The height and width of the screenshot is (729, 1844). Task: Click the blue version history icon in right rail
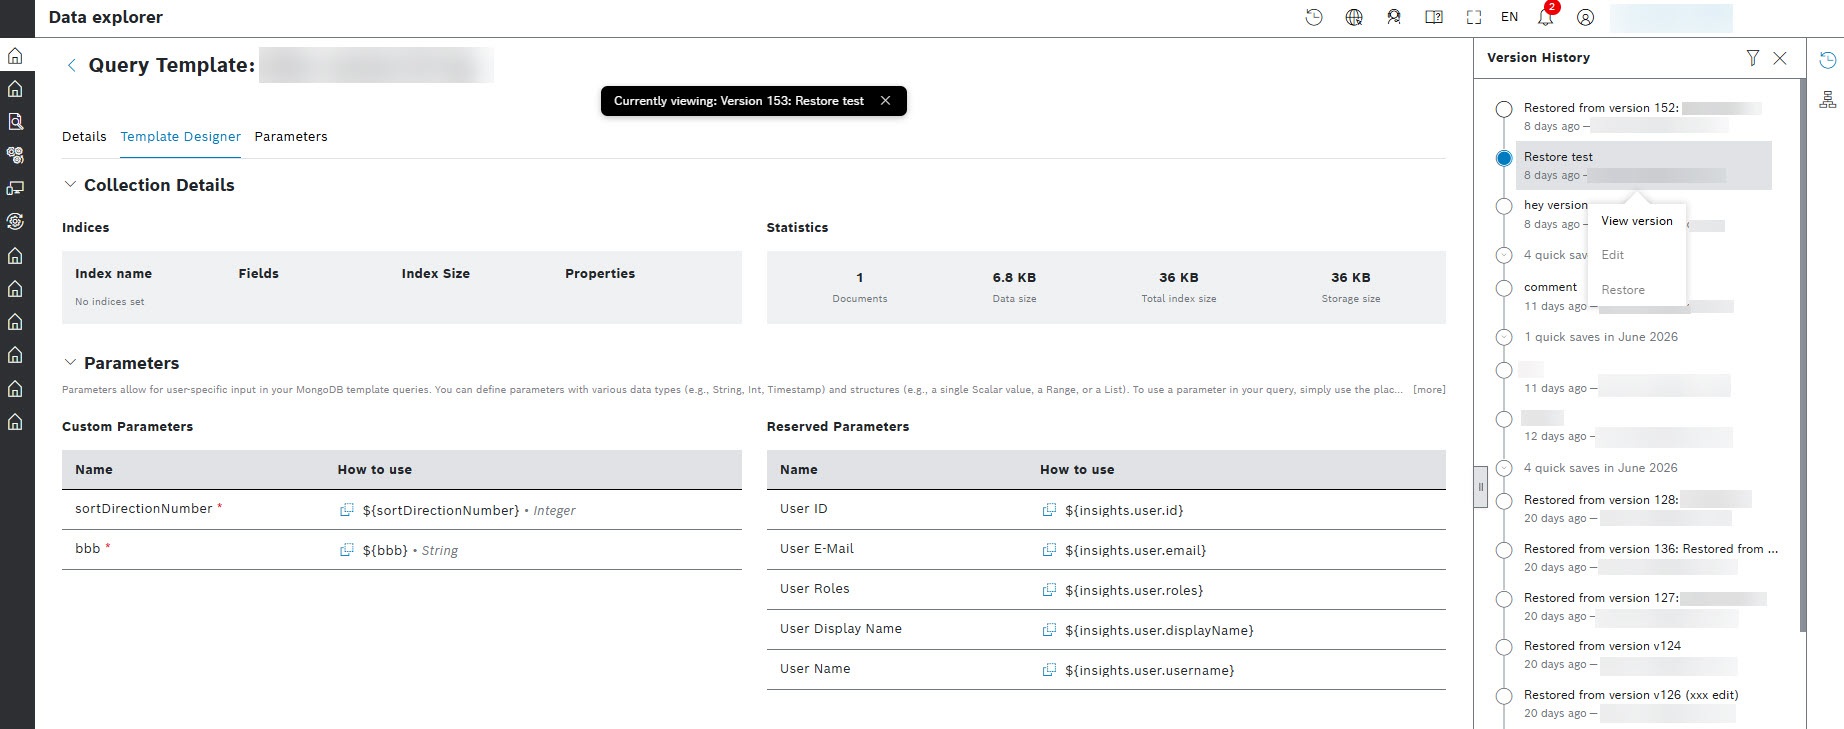[x=1827, y=60]
